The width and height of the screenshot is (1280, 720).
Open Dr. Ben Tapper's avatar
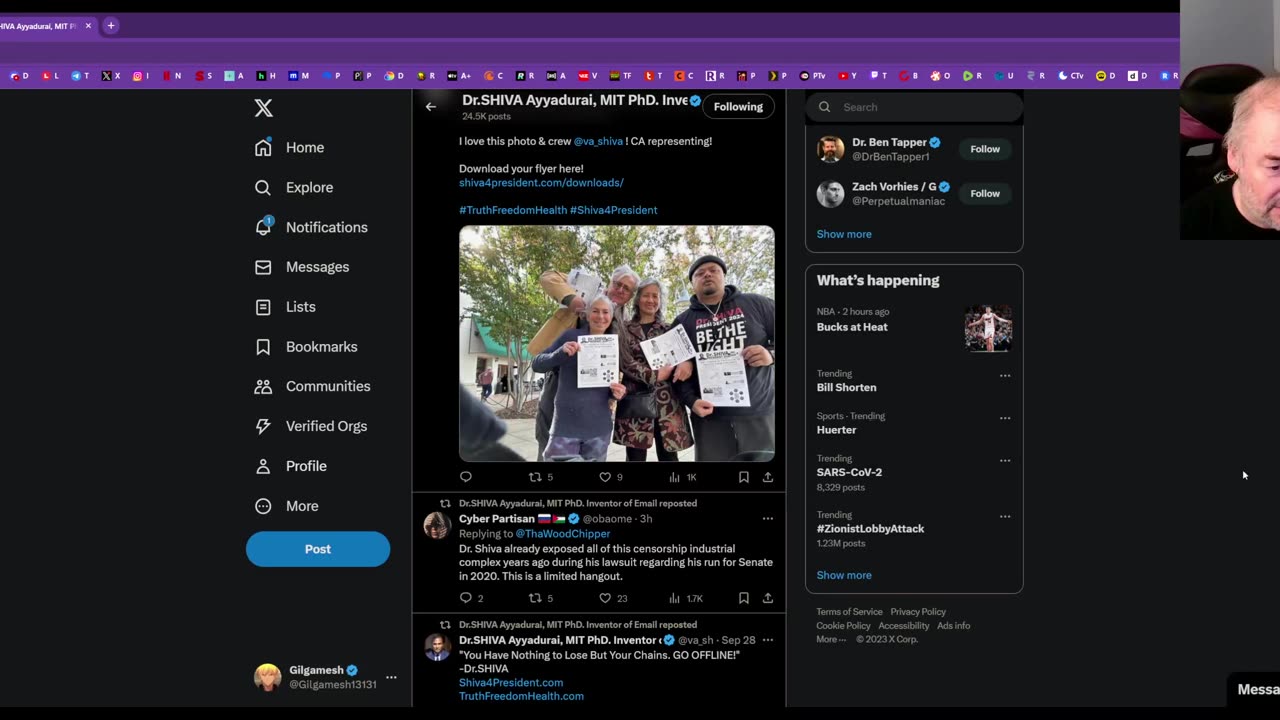tap(830, 149)
